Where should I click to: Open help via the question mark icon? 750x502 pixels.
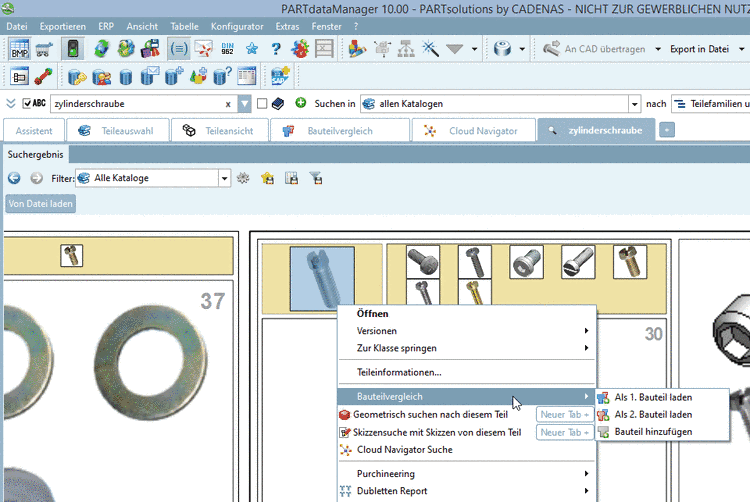point(276,49)
